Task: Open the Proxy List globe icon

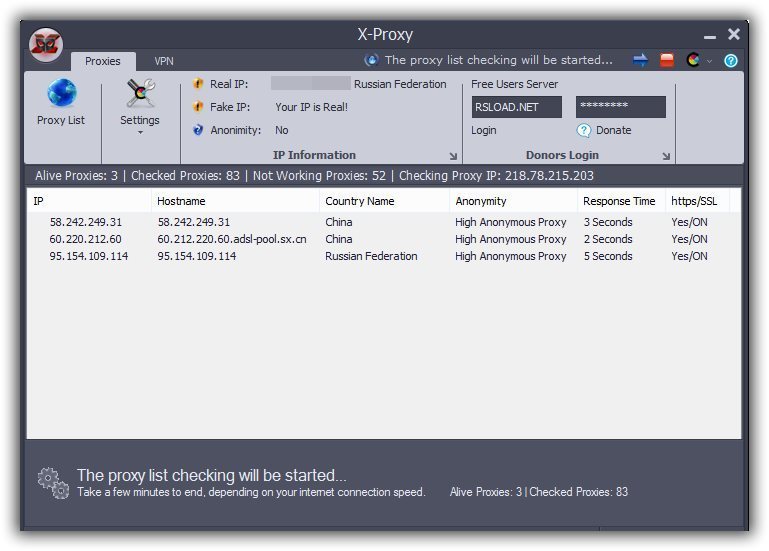Action: pos(61,95)
